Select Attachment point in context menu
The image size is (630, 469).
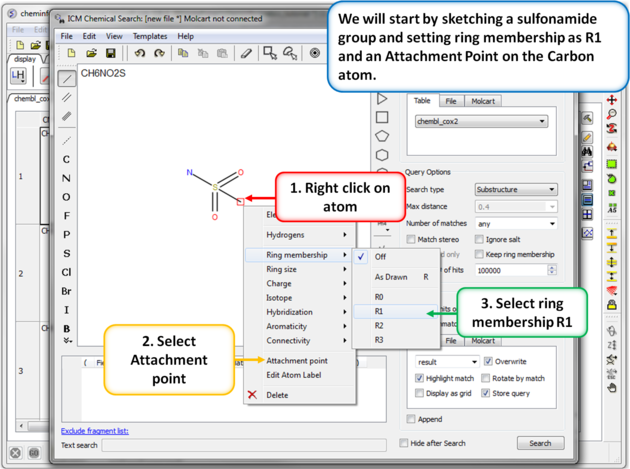click(x=296, y=360)
